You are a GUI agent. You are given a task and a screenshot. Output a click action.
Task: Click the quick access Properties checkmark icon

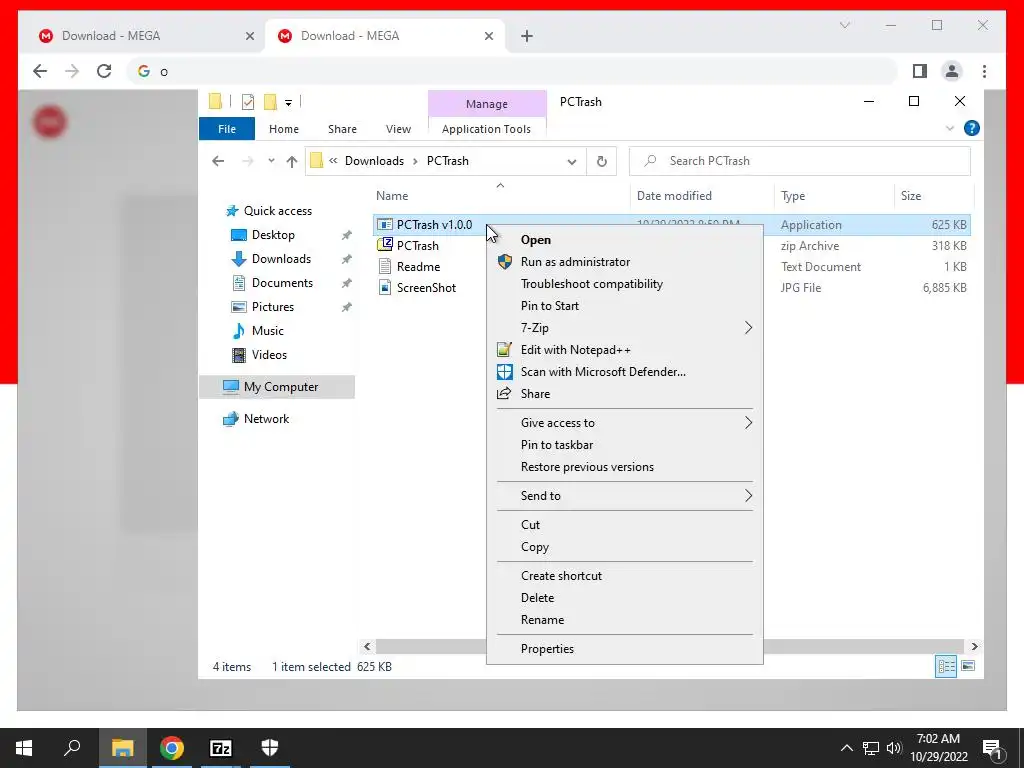click(x=248, y=102)
